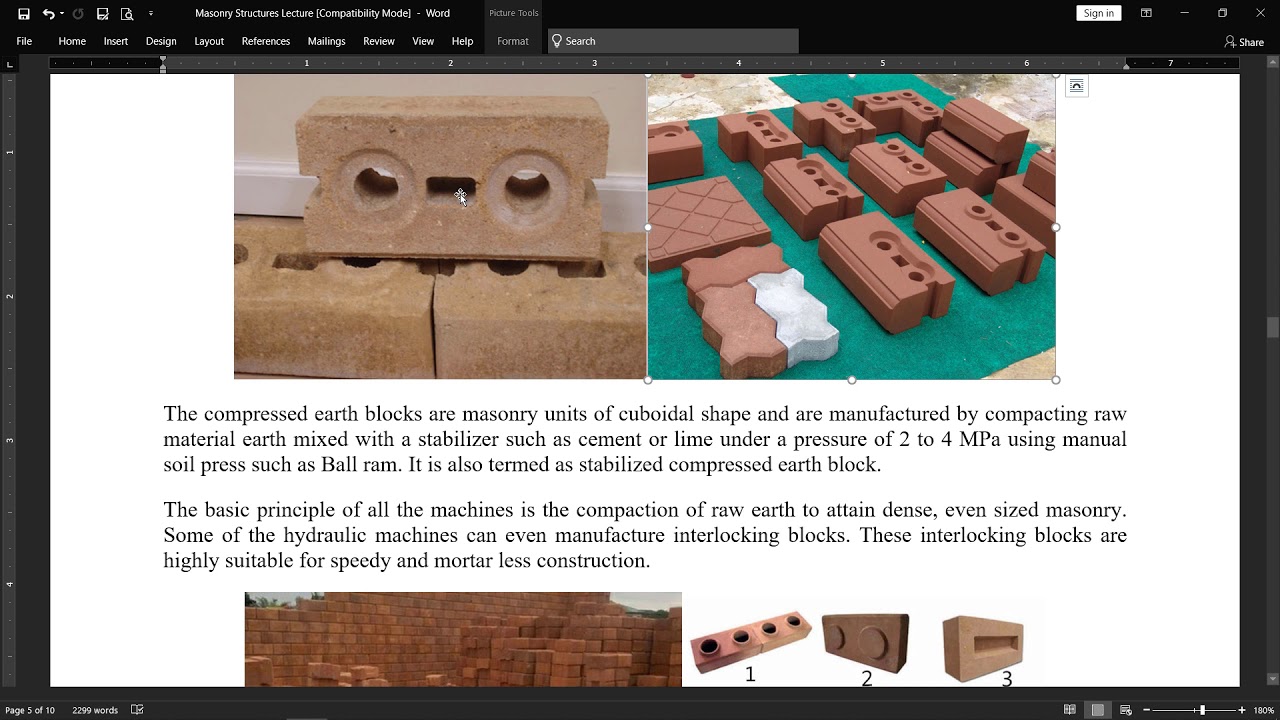The width and height of the screenshot is (1280, 720).
Task: Click the Sign in button
Action: 1099,13
